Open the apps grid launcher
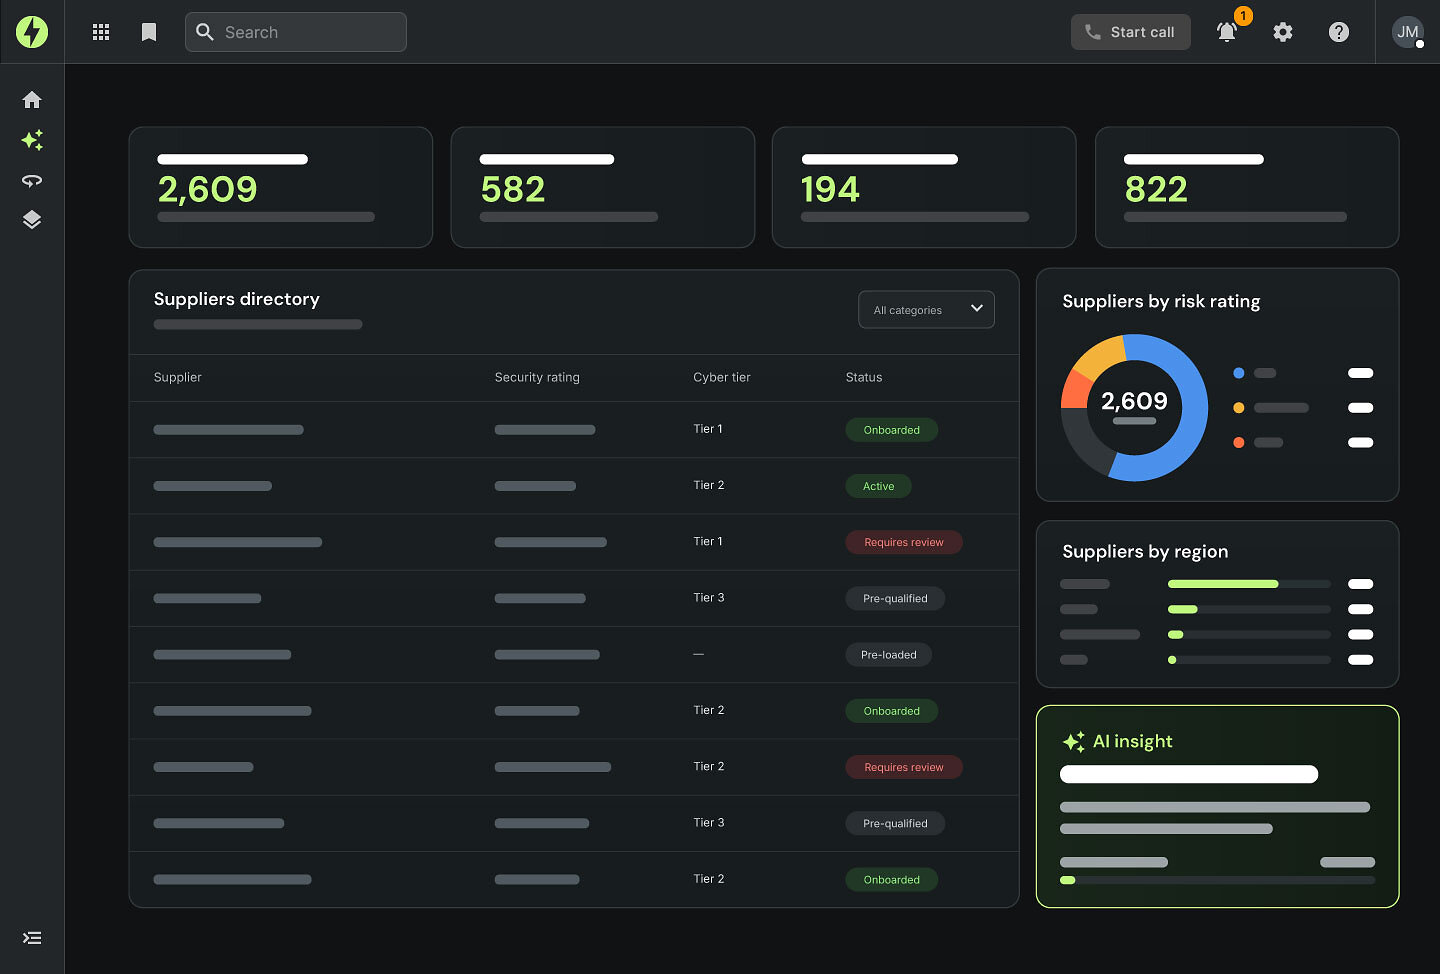The image size is (1440, 974). coord(101,32)
